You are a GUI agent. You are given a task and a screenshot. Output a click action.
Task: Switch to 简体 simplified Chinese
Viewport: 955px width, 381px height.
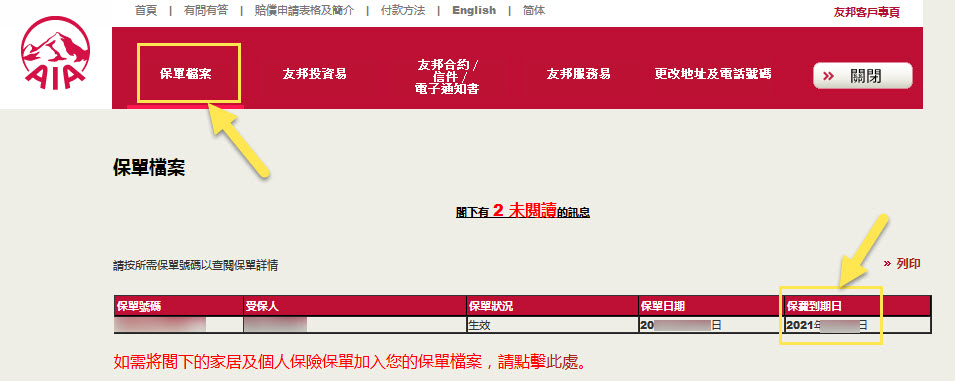point(534,10)
